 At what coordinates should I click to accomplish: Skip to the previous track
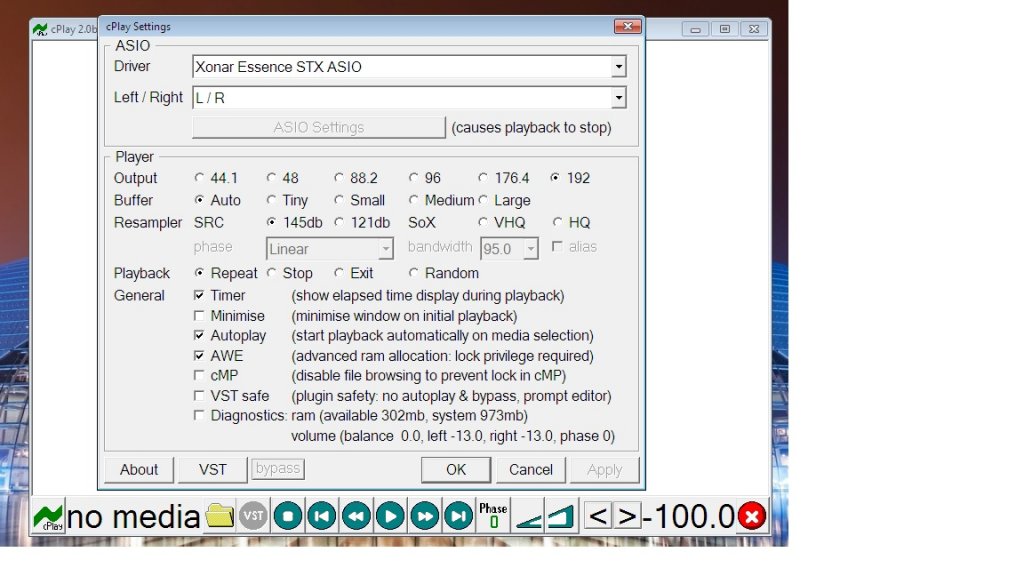pos(322,516)
